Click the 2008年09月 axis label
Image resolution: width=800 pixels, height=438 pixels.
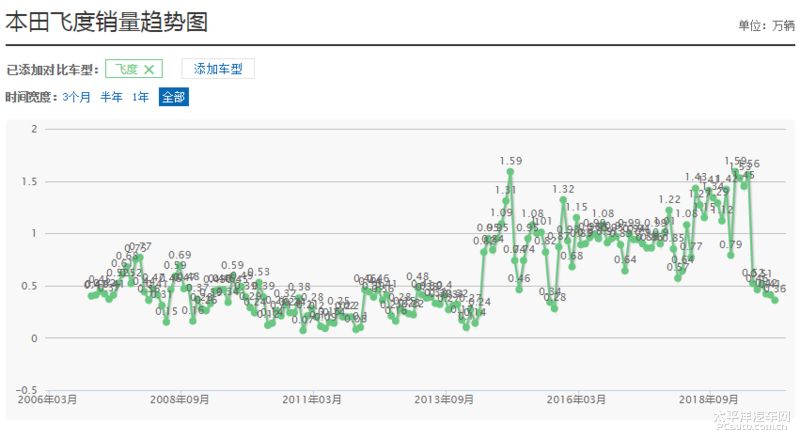point(180,399)
